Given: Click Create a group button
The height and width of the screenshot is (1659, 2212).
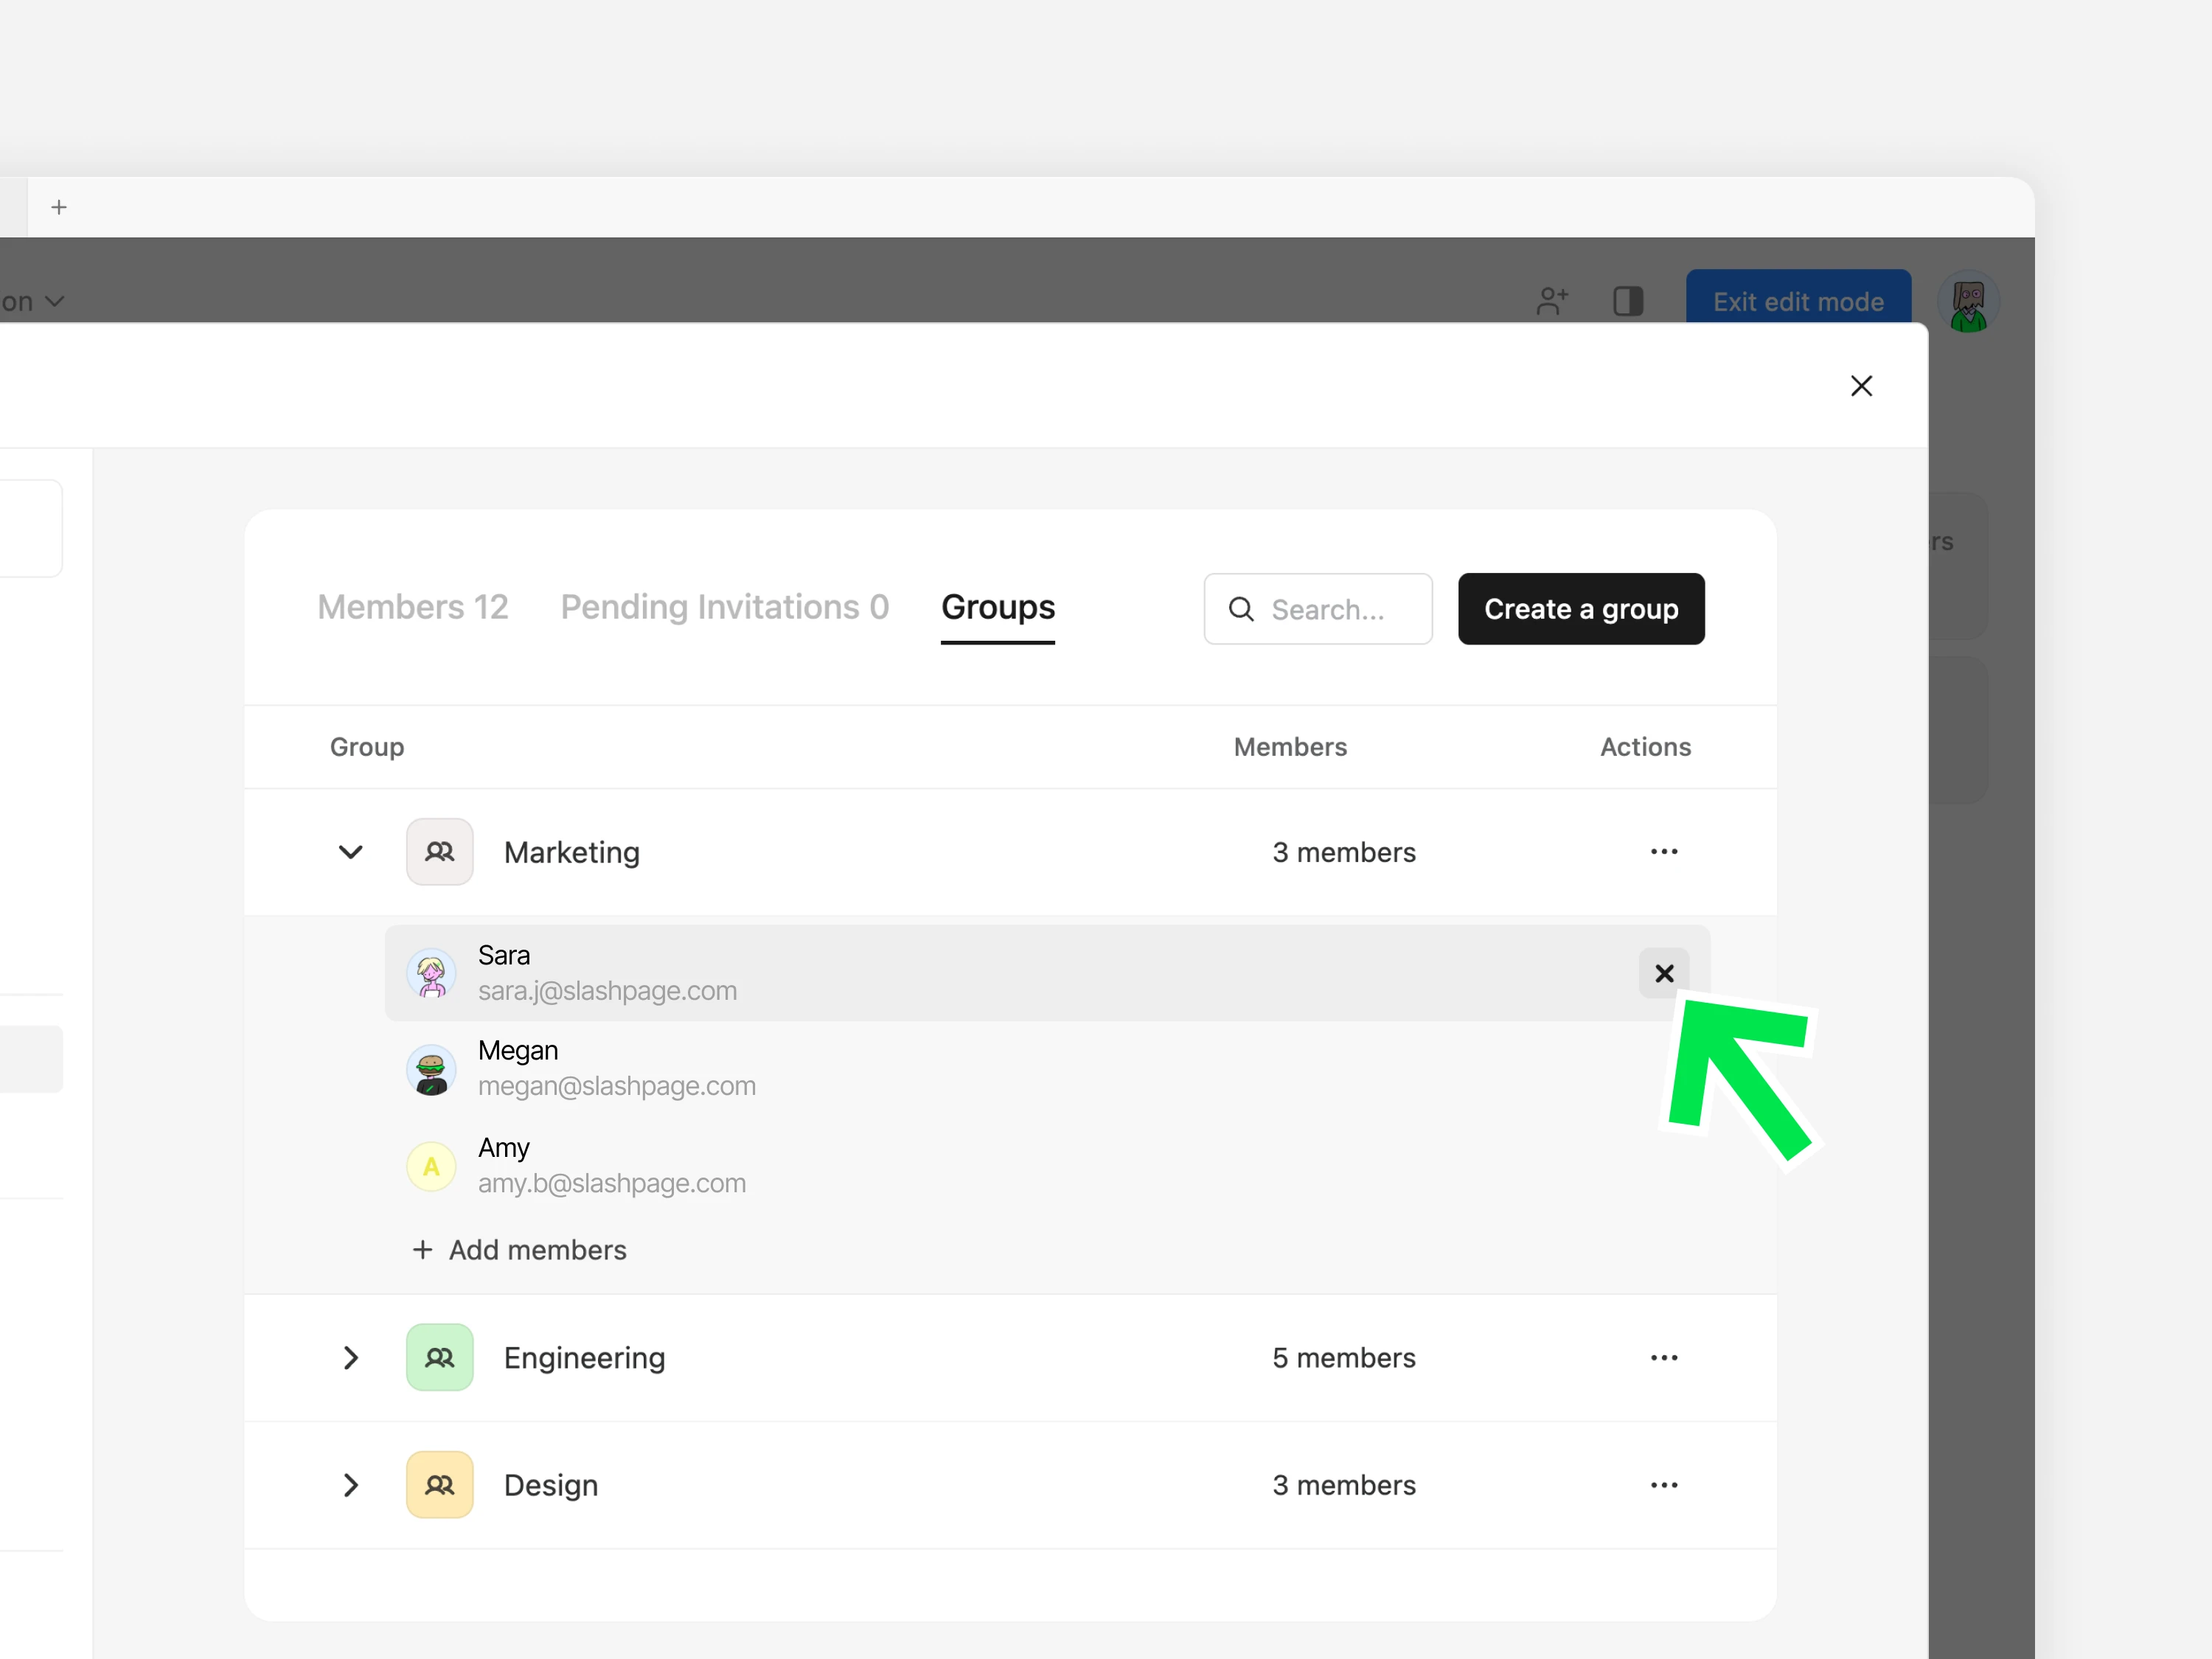Looking at the screenshot, I should pyautogui.click(x=1580, y=609).
